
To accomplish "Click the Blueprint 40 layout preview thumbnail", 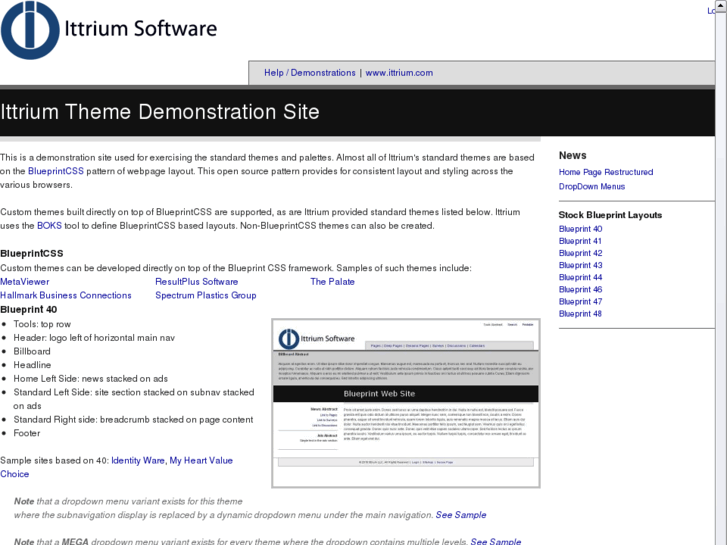I will [406, 403].
